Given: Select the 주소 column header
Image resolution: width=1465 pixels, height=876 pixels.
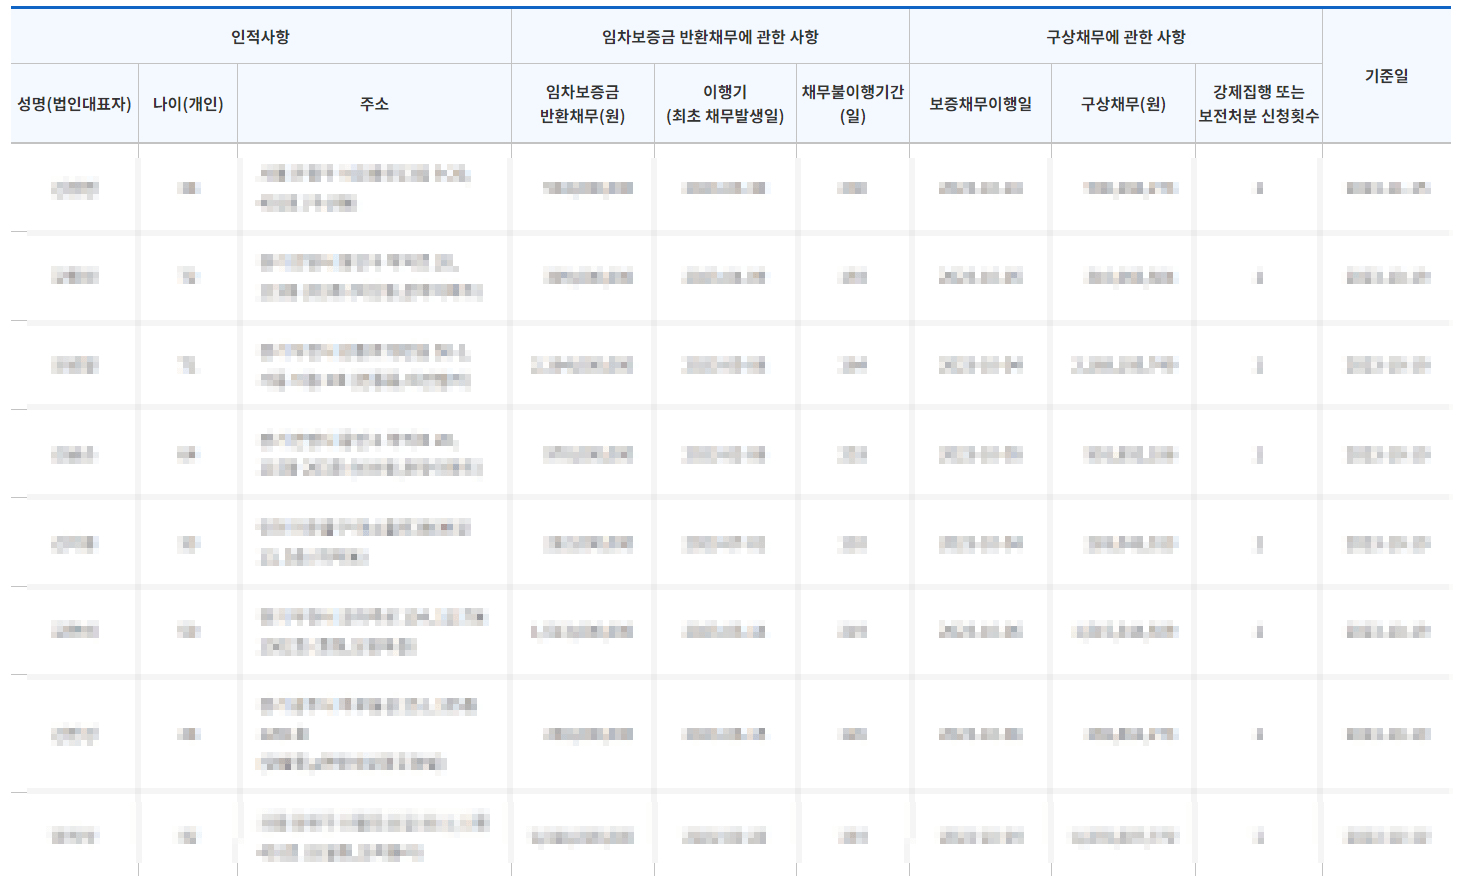Looking at the screenshot, I should (x=373, y=103).
